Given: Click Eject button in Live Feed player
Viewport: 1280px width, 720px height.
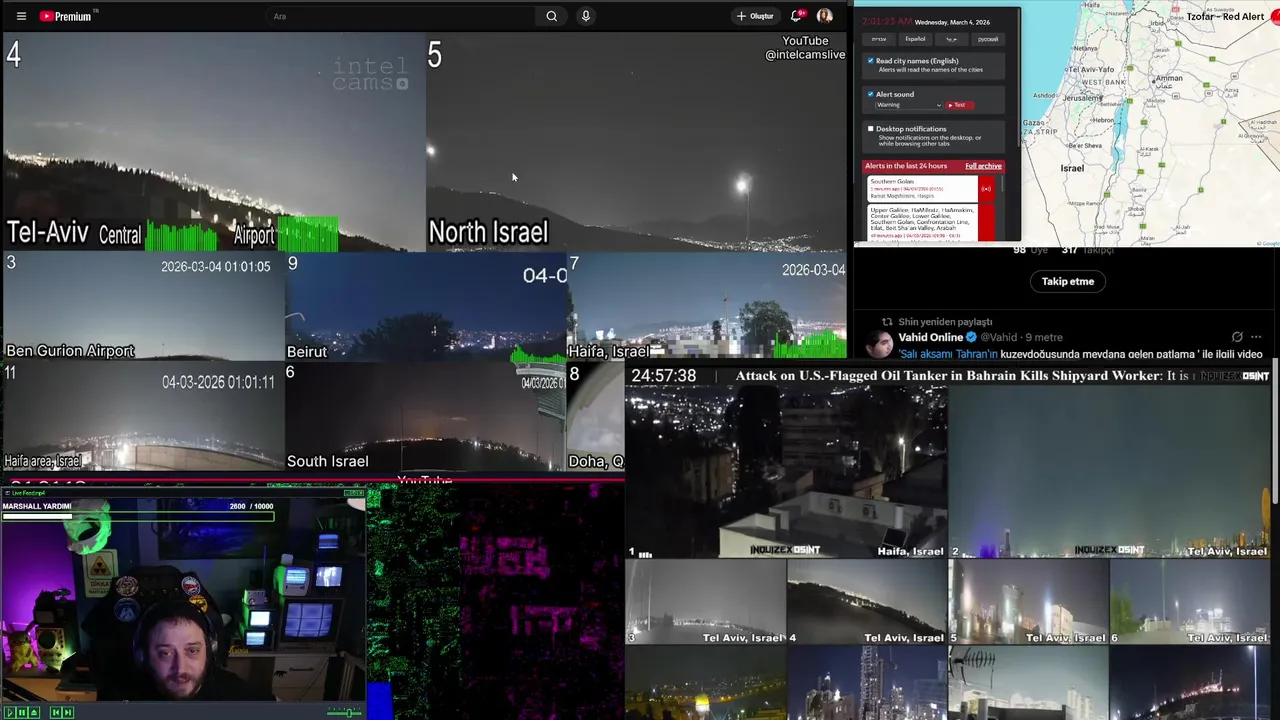Looking at the screenshot, I should pos(34,712).
